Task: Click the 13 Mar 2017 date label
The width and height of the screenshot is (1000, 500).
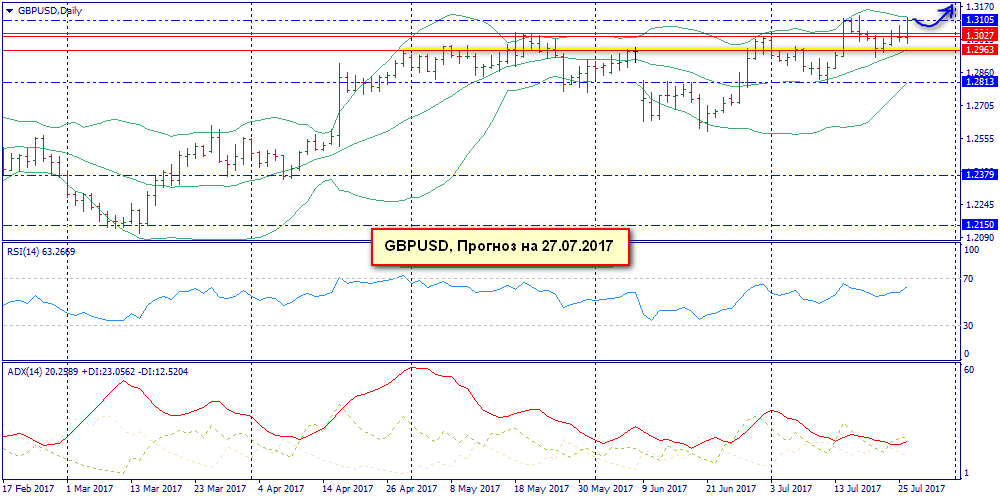Action: coord(157,487)
